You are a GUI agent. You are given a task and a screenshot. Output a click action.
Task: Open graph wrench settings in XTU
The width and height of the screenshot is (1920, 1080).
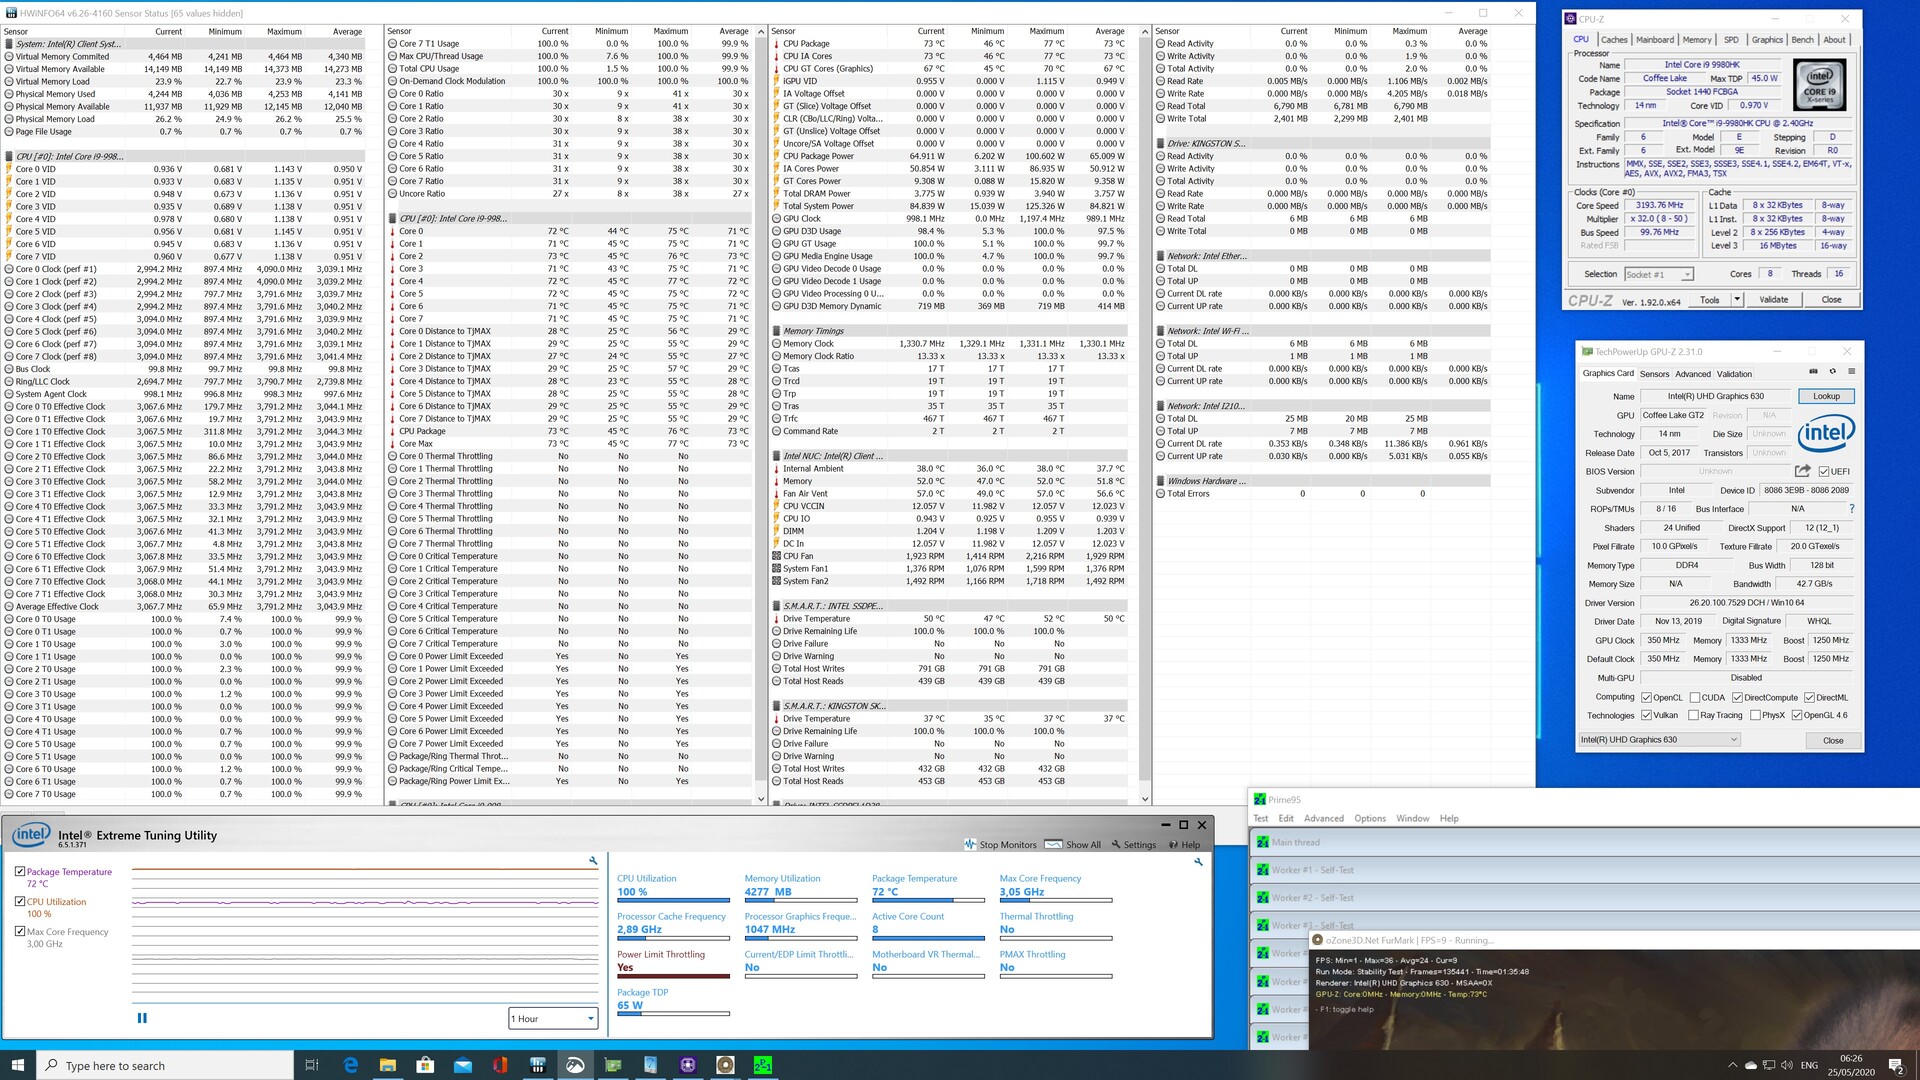tap(593, 861)
